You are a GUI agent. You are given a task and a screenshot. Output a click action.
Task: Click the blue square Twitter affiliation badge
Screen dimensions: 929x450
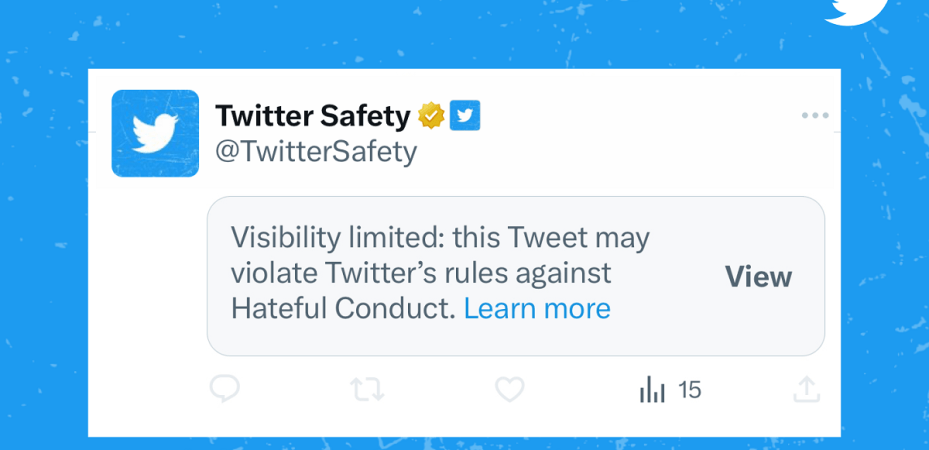[465, 116]
